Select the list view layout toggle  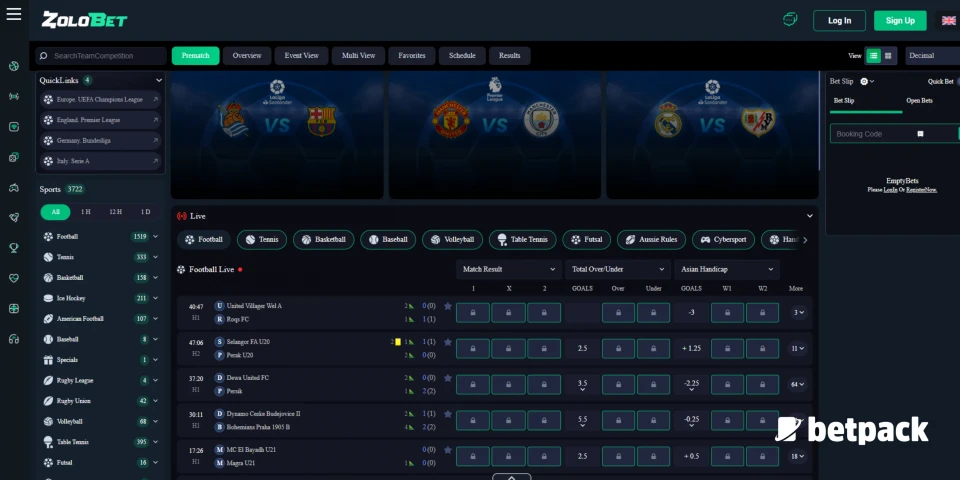(873, 56)
